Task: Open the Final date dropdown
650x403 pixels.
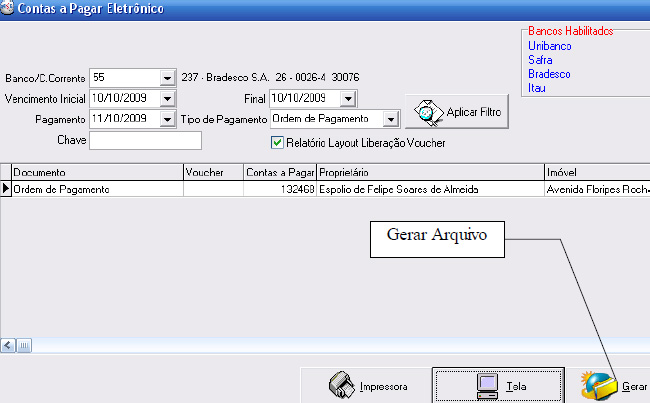Action: pos(347,99)
